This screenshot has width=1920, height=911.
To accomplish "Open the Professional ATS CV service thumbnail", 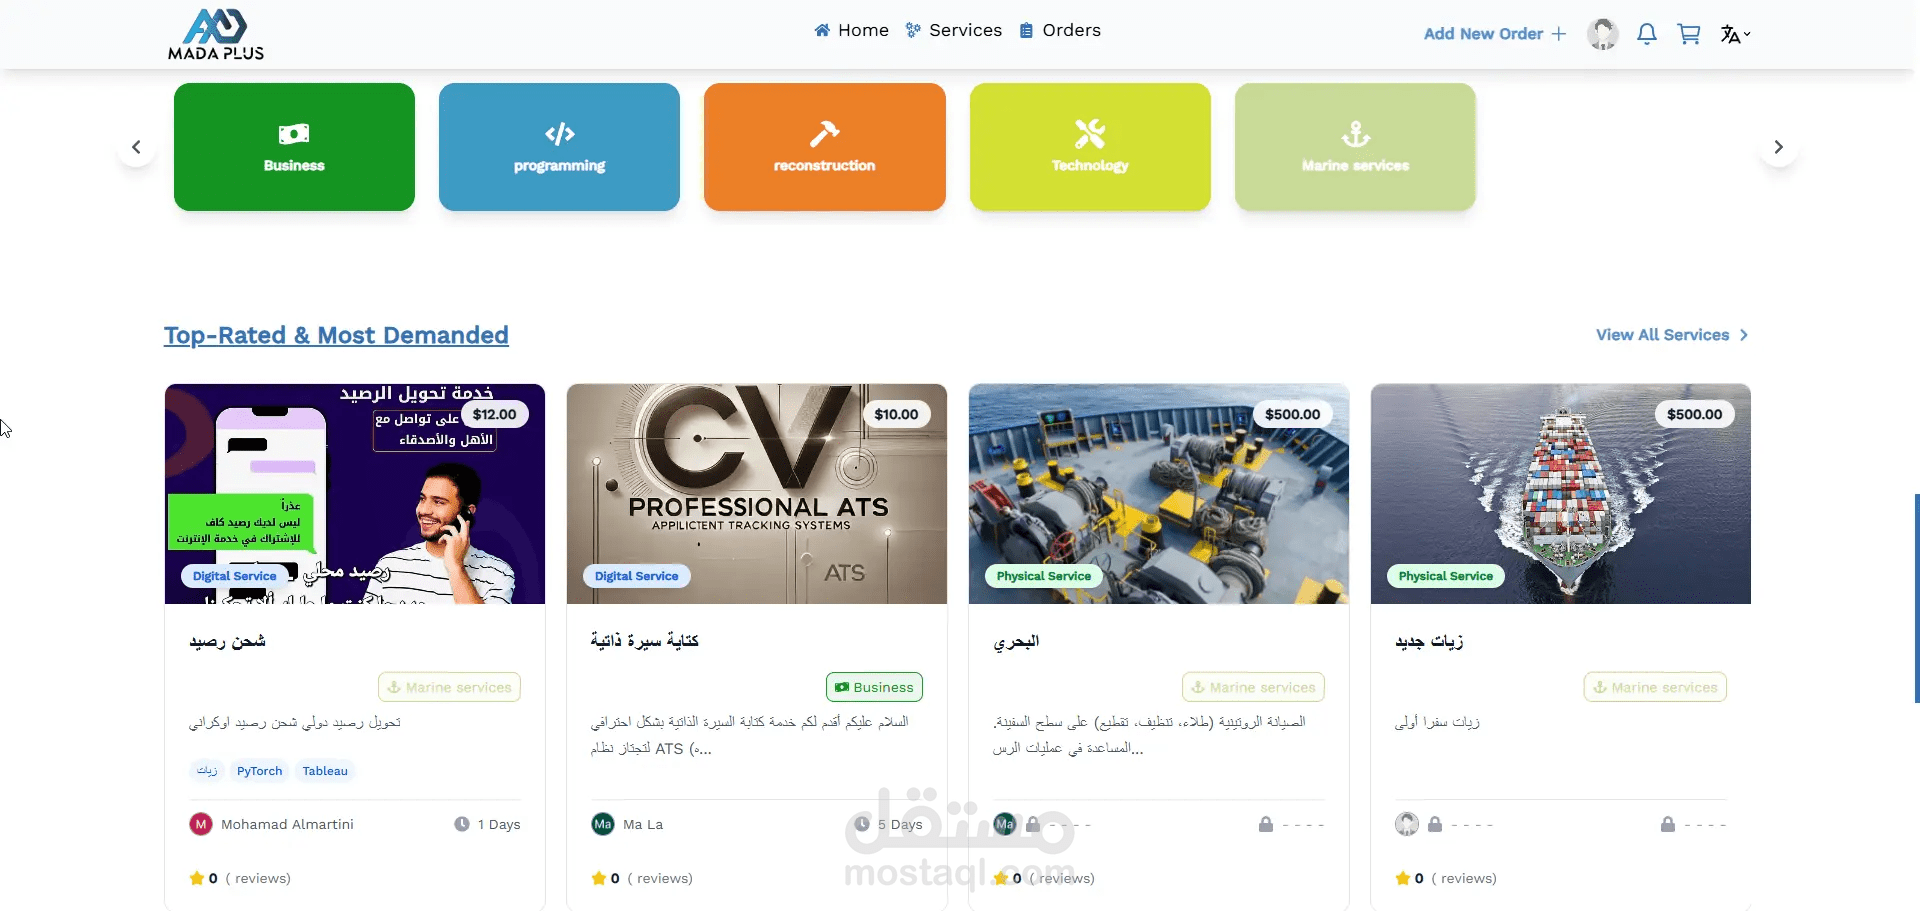I will coord(756,494).
